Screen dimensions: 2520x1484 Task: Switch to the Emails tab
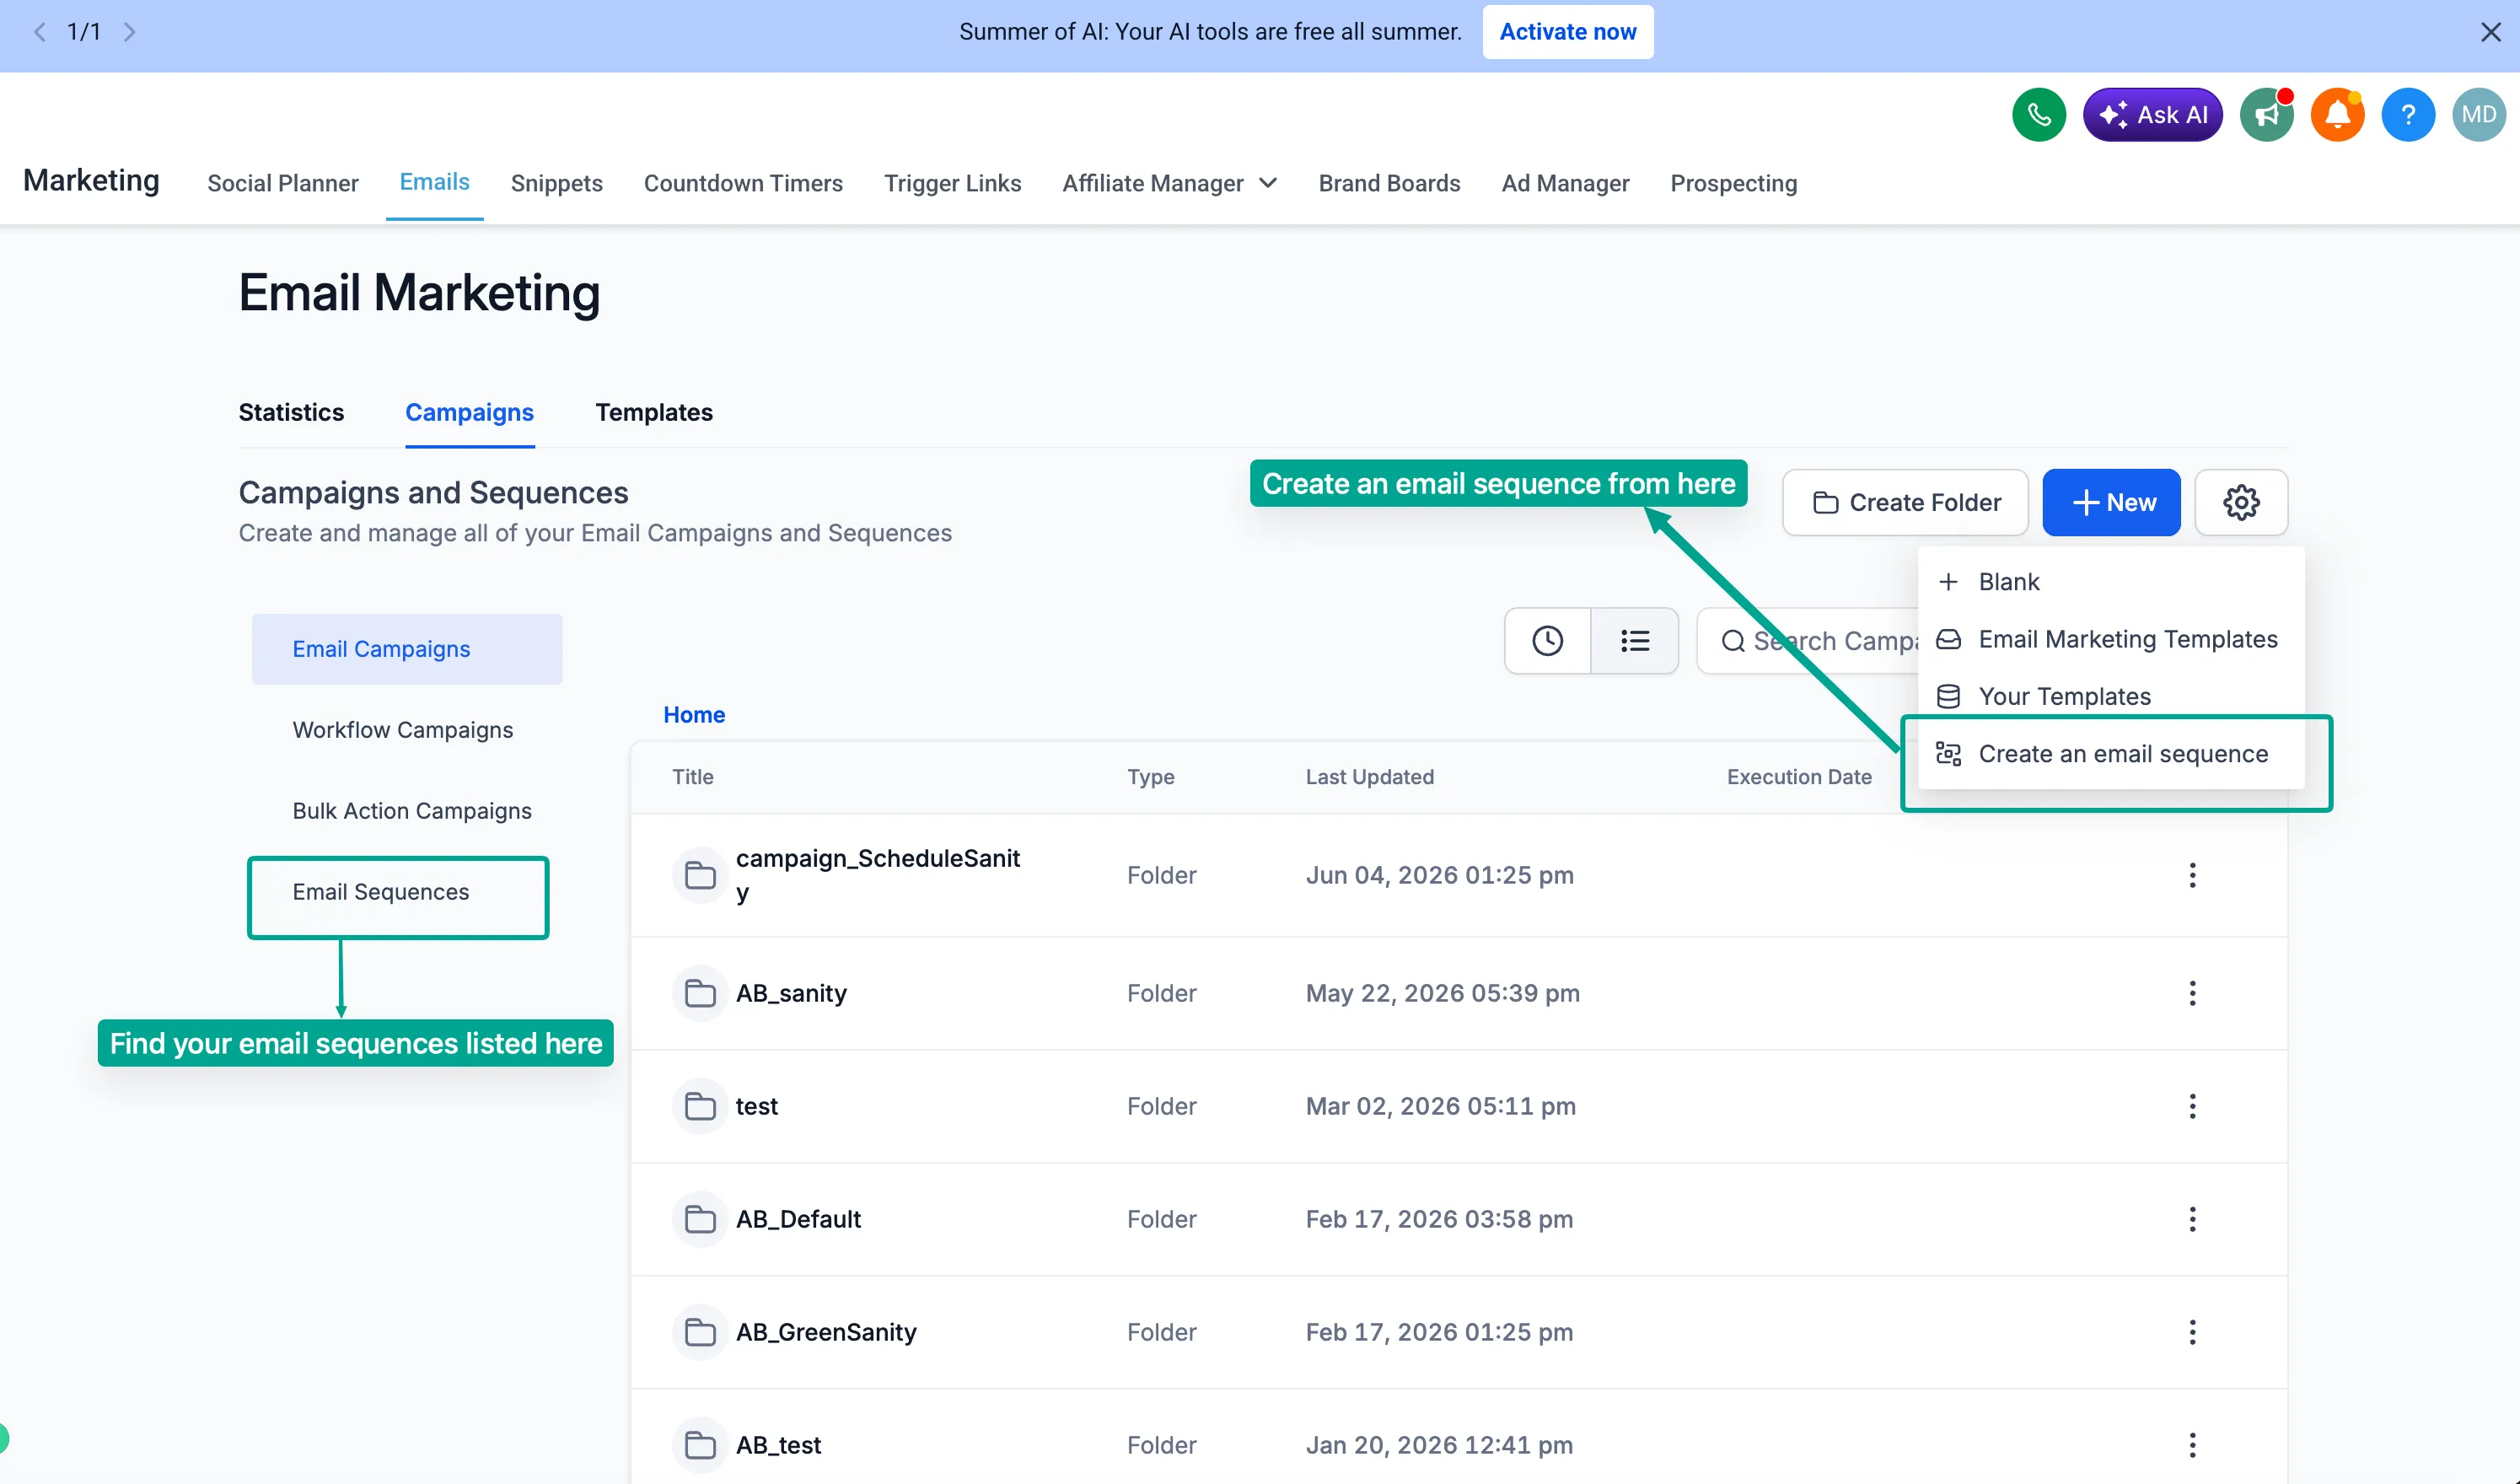(x=434, y=182)
